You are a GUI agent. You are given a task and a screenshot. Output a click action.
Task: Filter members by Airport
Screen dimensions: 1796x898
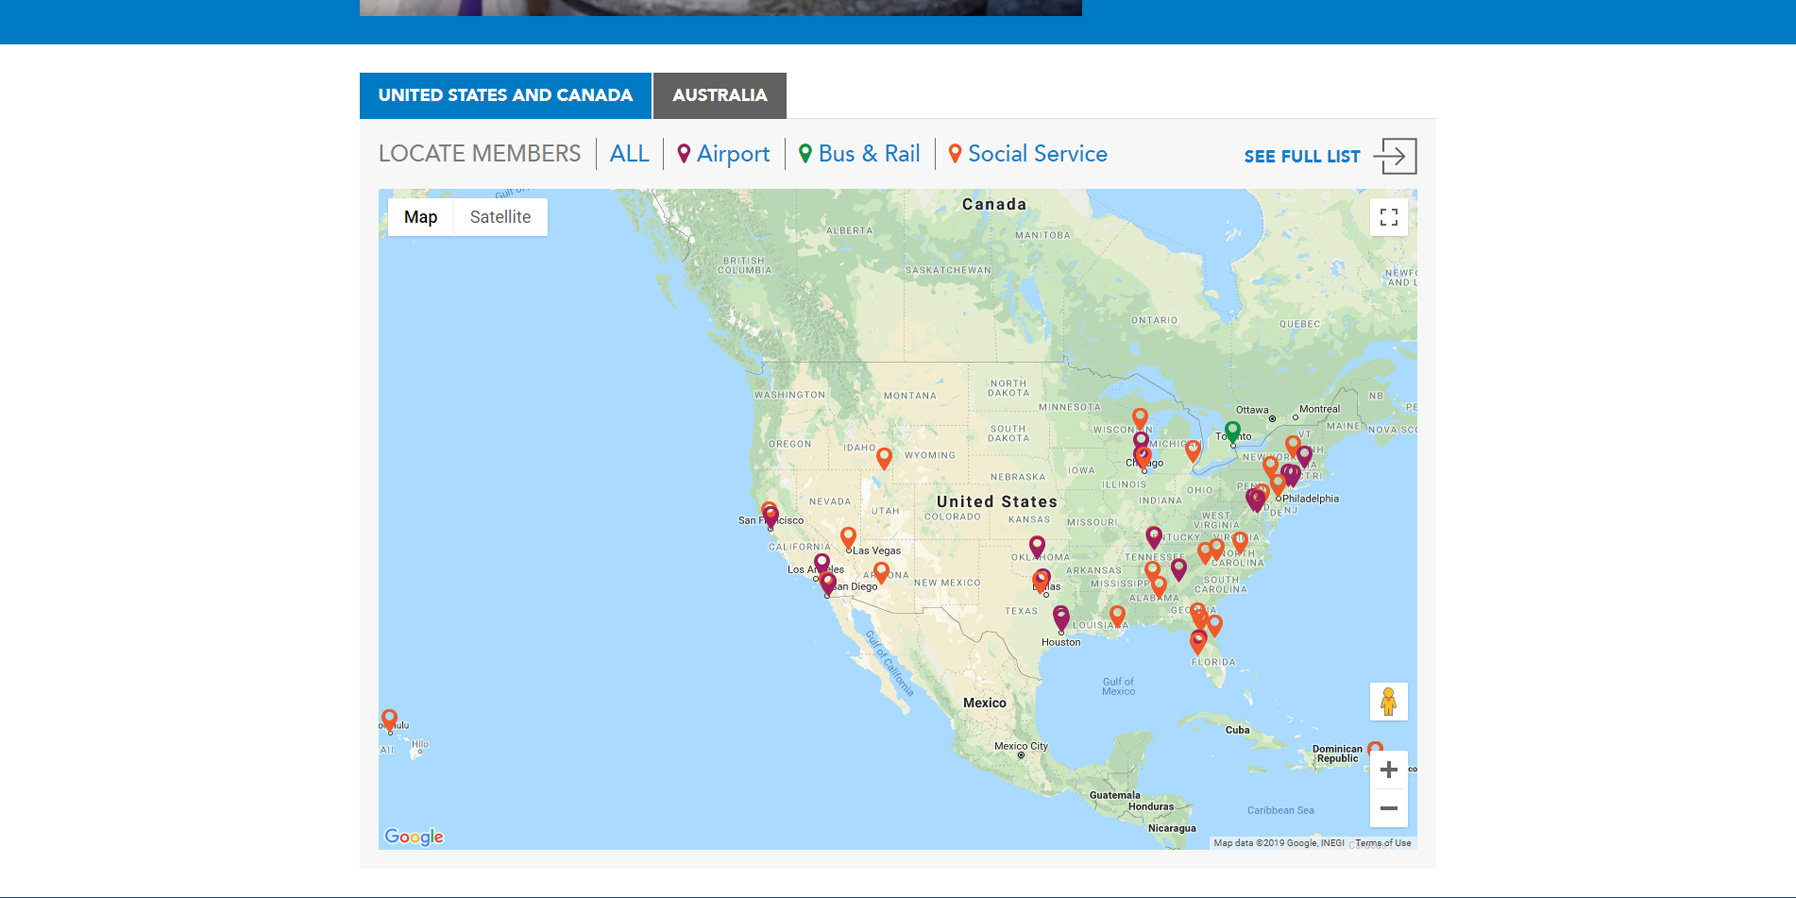point(723,154)
